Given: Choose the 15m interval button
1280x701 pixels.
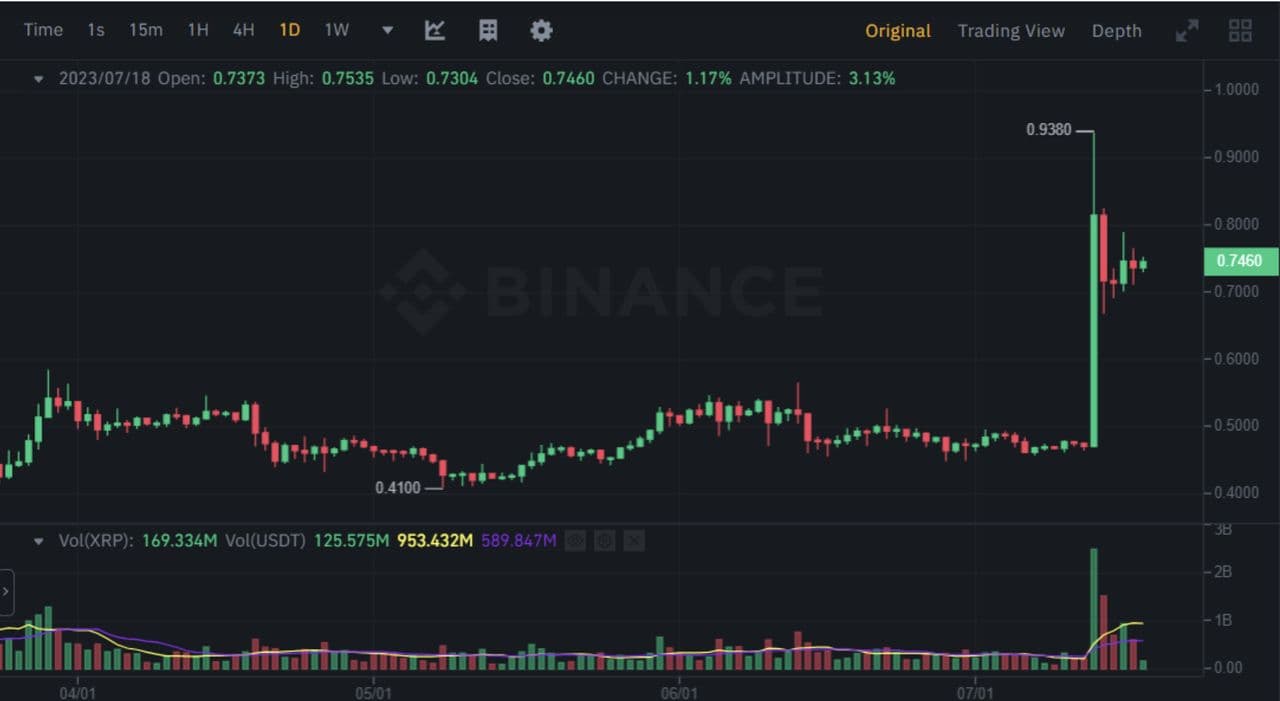Looking at the screenshot, I should pyautogui.click(x=145, y=30).
